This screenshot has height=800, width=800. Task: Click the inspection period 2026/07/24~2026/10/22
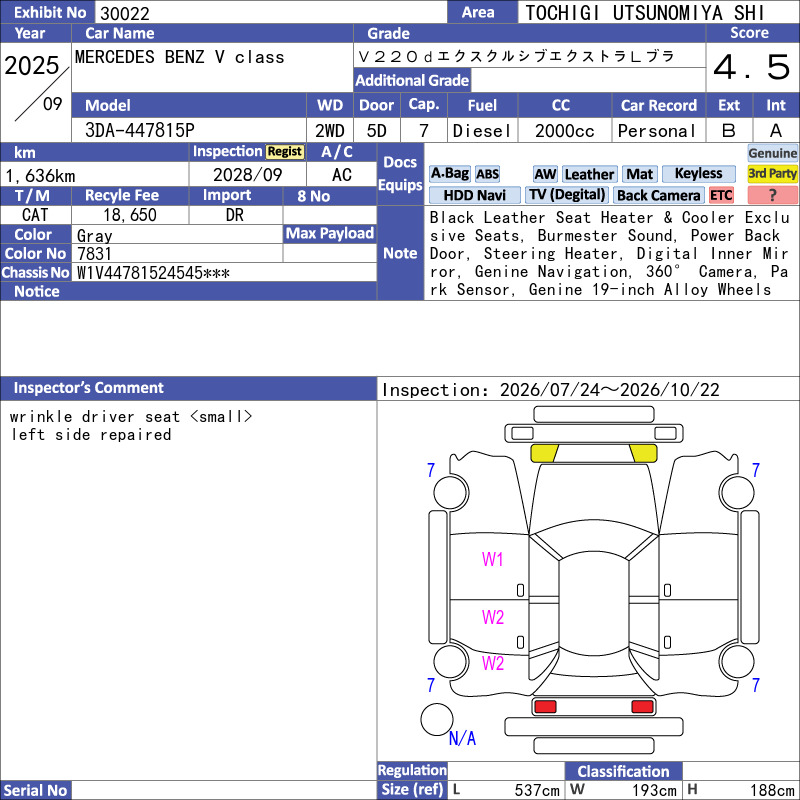pyautogui.click(x=610, y=390)
